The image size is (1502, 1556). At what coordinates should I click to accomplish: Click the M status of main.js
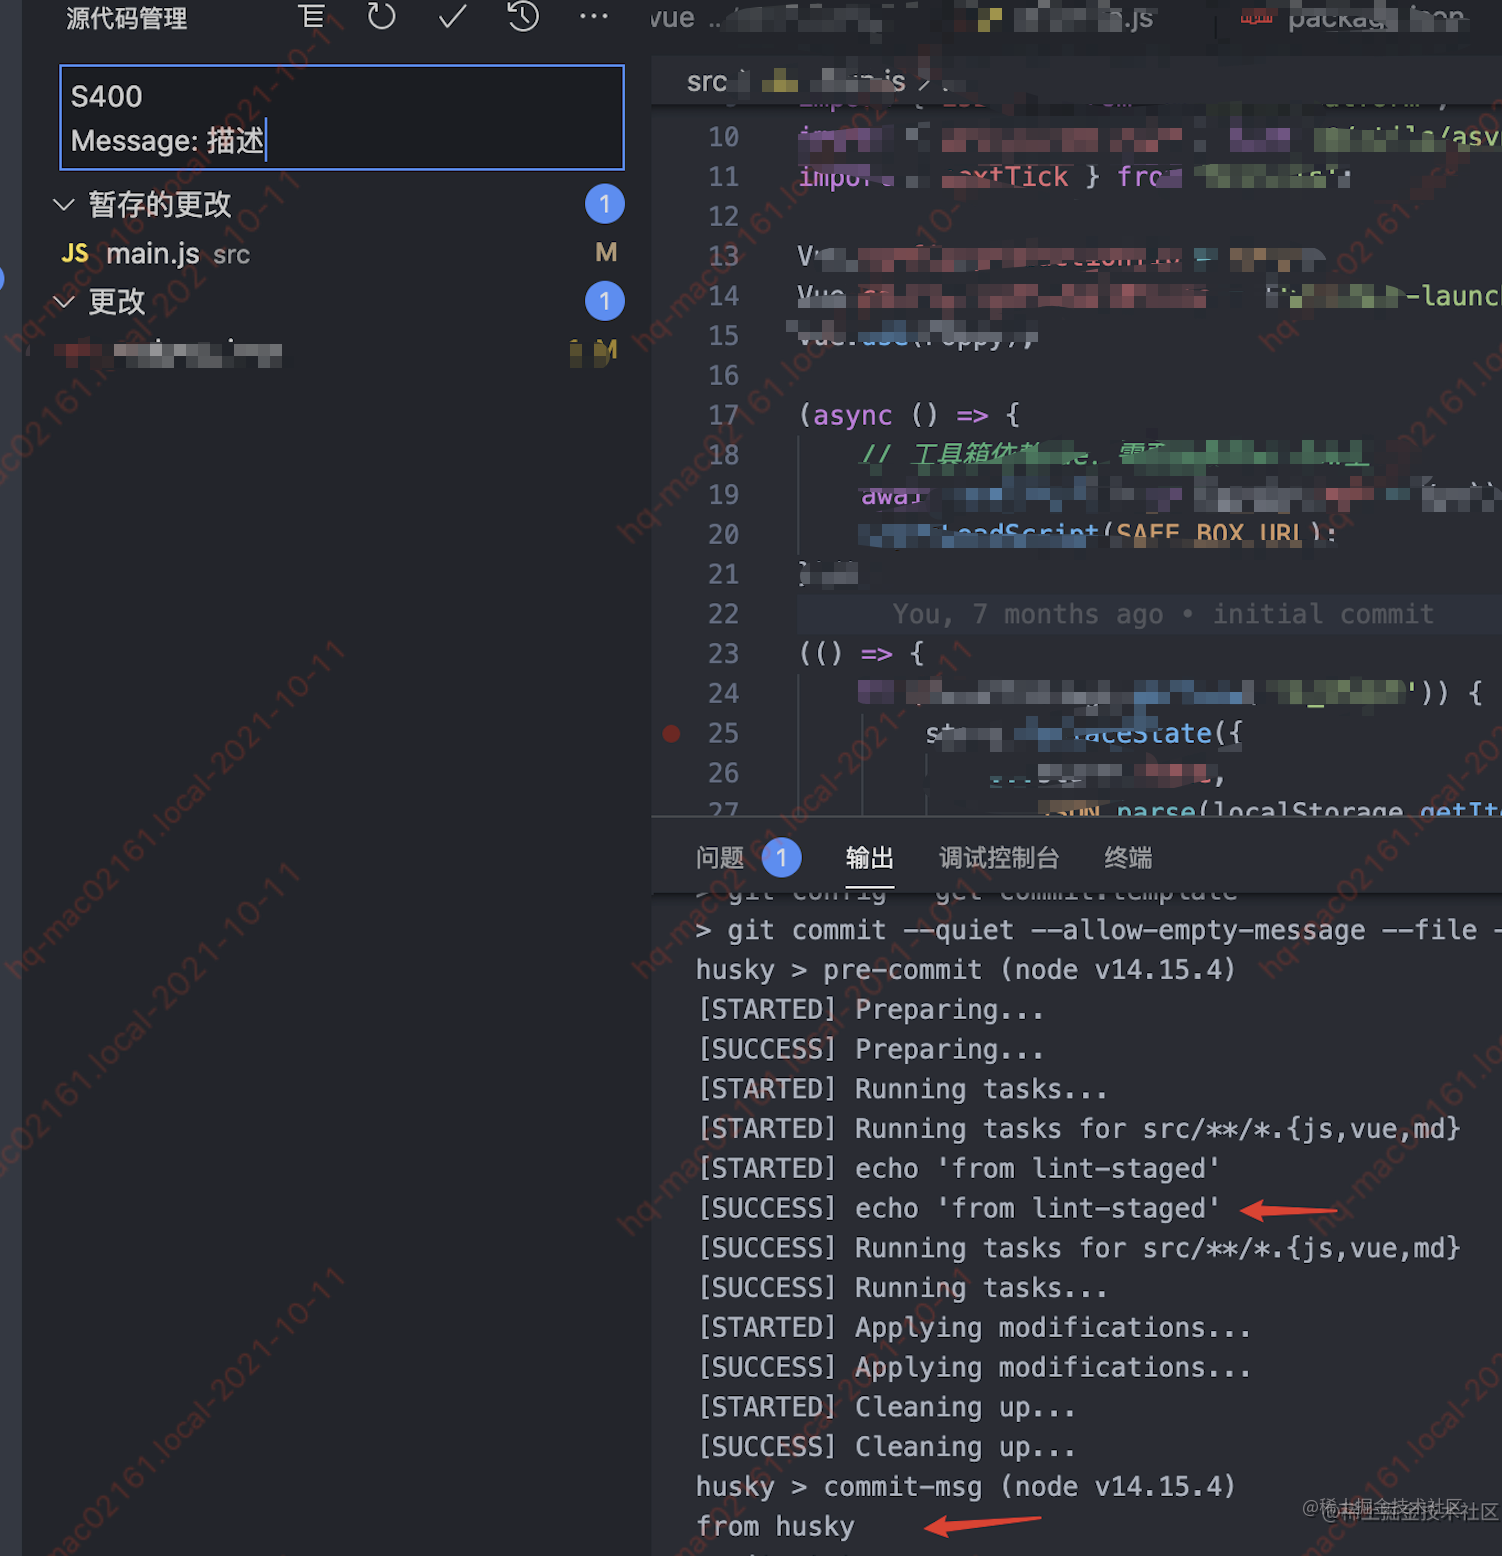(606, 253)
